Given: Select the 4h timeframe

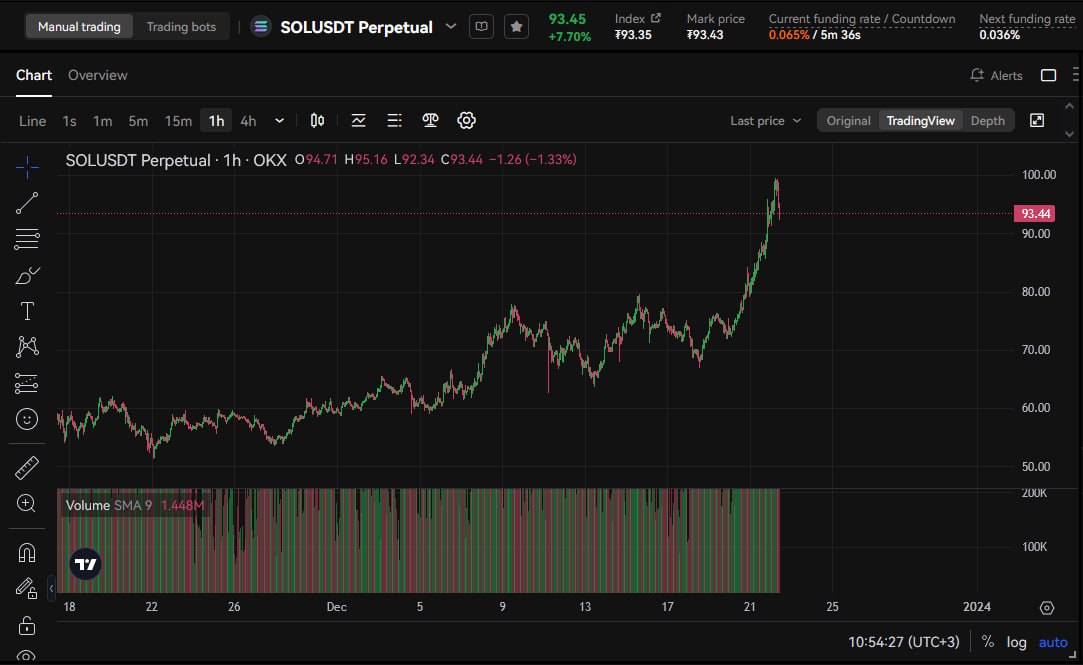Looking at the screenshot, I should click(248, 121).
